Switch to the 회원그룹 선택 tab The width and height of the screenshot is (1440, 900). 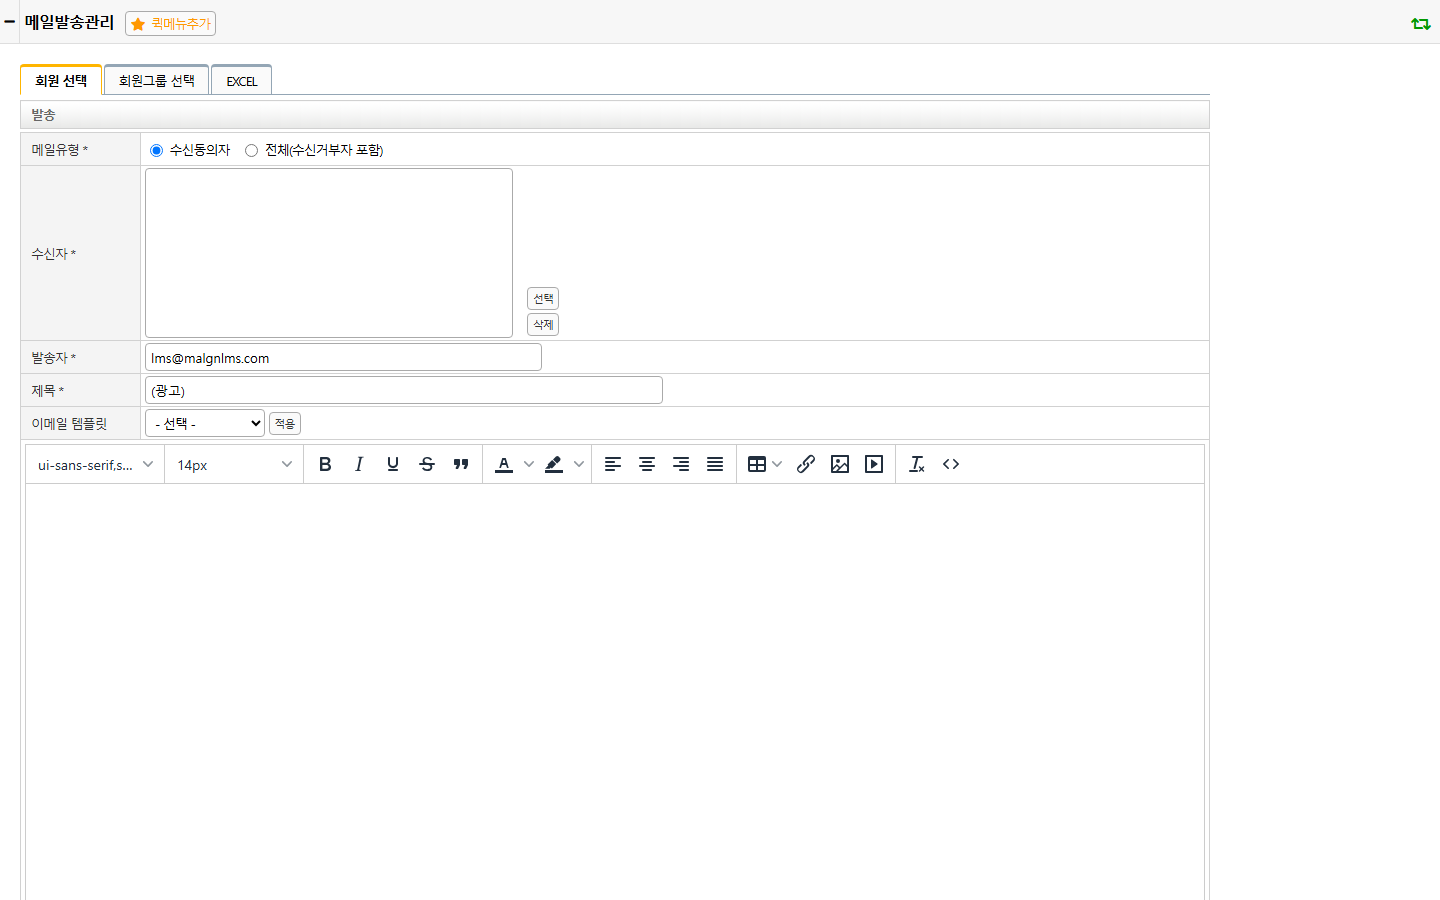(157, 80)
